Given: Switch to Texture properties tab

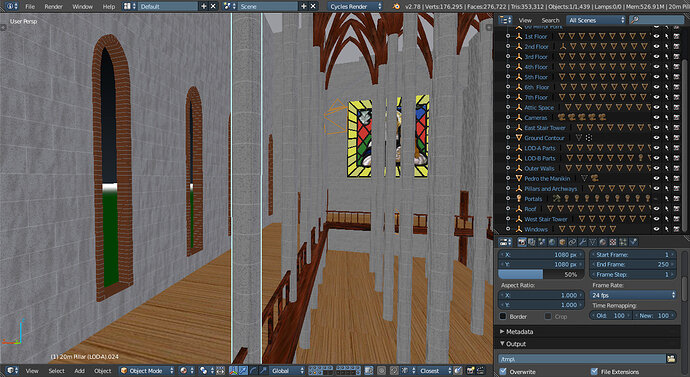Looking at the screenshot, I should [x=613, y=242].
